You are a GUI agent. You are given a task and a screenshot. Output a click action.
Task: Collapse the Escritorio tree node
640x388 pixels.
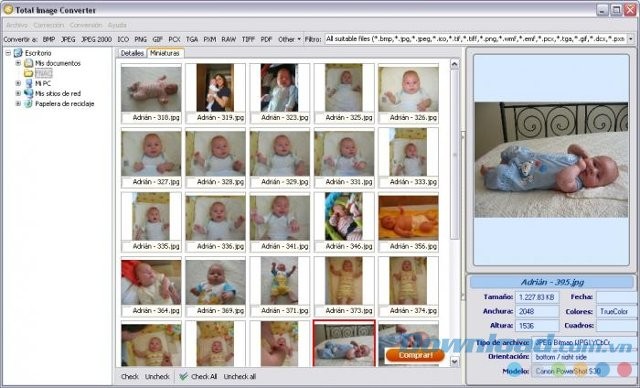point(8,53)
